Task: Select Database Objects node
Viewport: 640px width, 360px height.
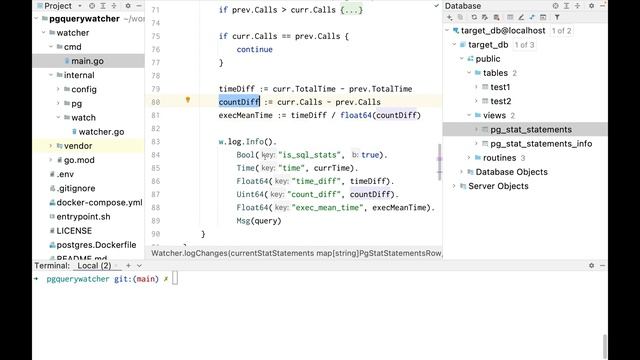Action: [x=511, y=172]
